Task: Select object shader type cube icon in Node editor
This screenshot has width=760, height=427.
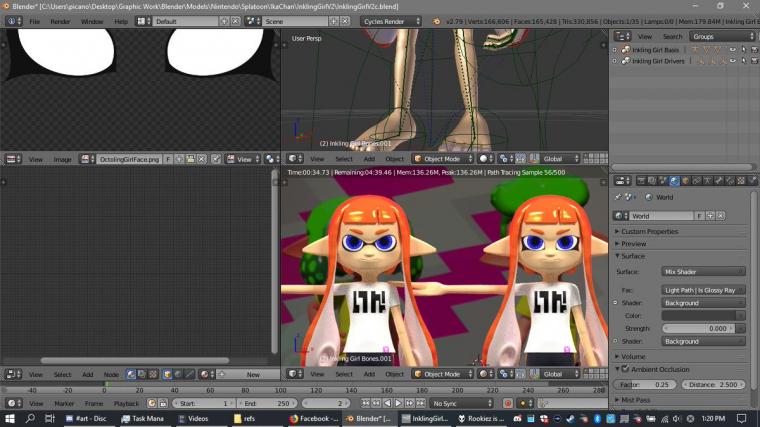Action: [167, 374]
